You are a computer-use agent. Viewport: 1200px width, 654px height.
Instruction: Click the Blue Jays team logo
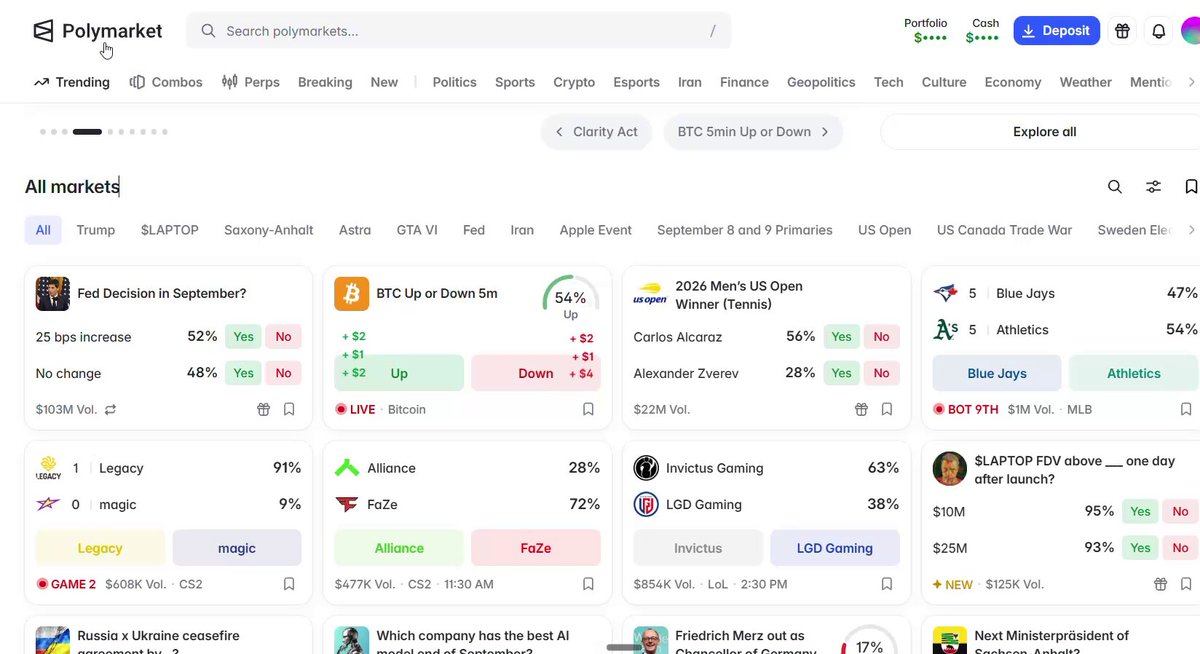(945, 293)
